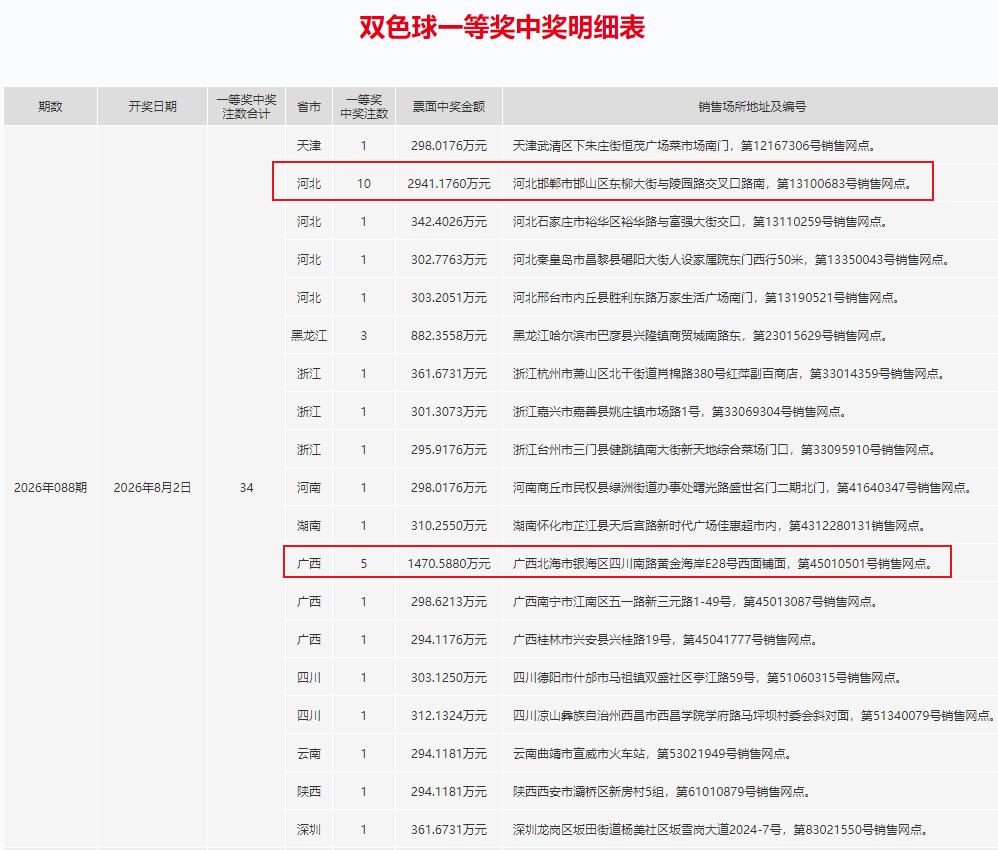Click the 陕西 province cell
The width and height of the screenshot is (998, 850).
click(x=309, y=792)
